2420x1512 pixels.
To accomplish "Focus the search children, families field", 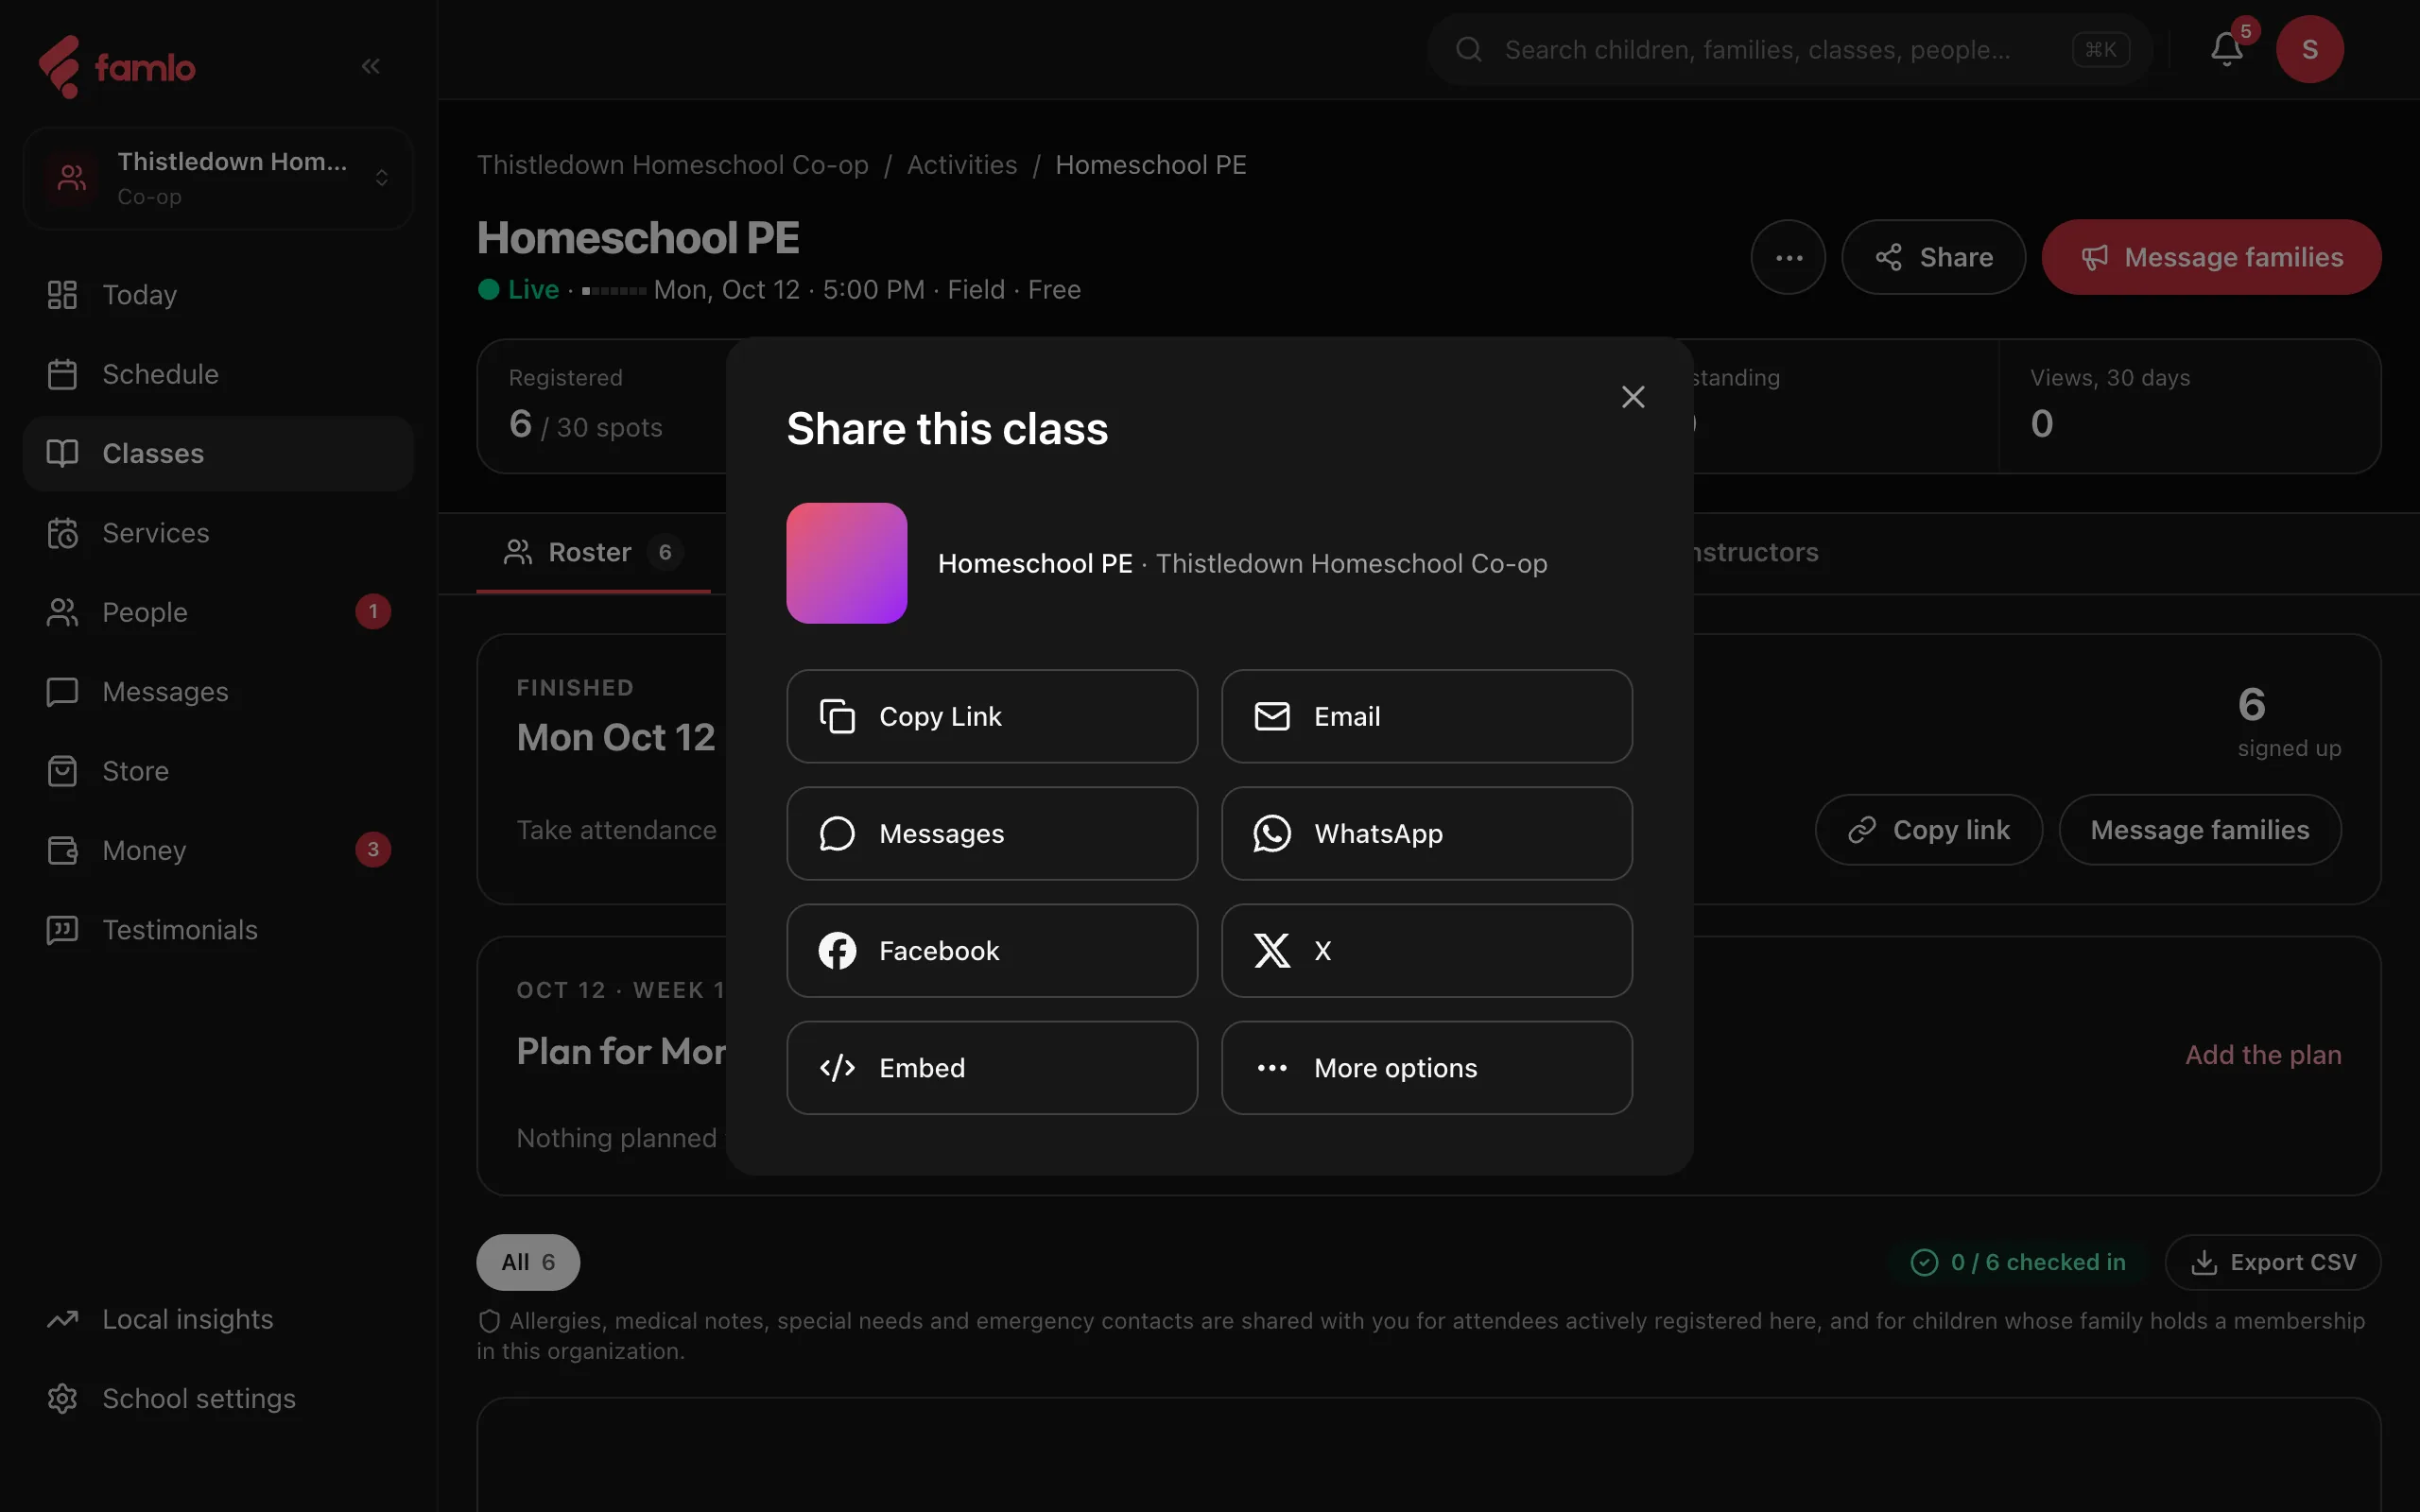I will point(1789,49).
